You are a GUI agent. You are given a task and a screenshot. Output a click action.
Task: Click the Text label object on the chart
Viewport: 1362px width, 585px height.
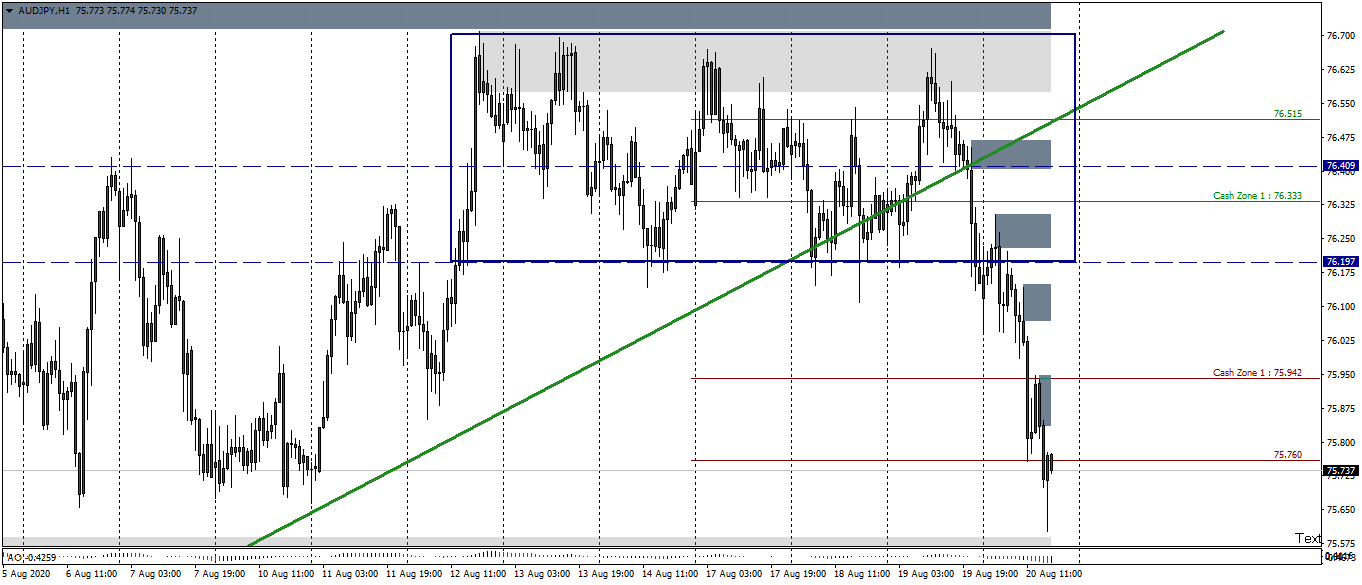(x=1308, y=538)
